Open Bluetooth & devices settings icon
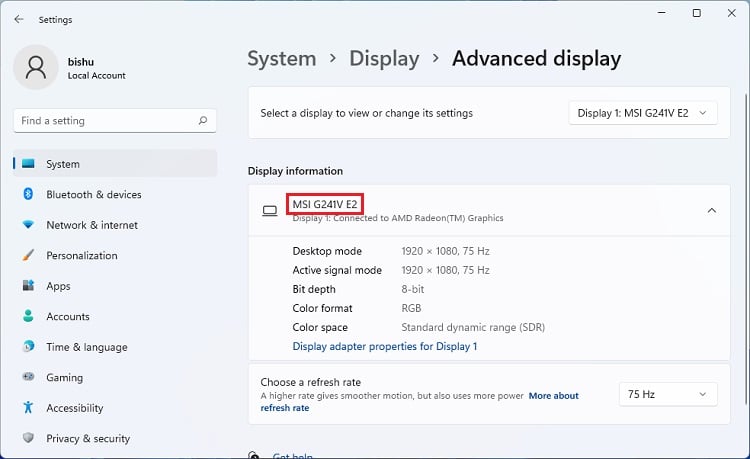 tap(28, 194)
